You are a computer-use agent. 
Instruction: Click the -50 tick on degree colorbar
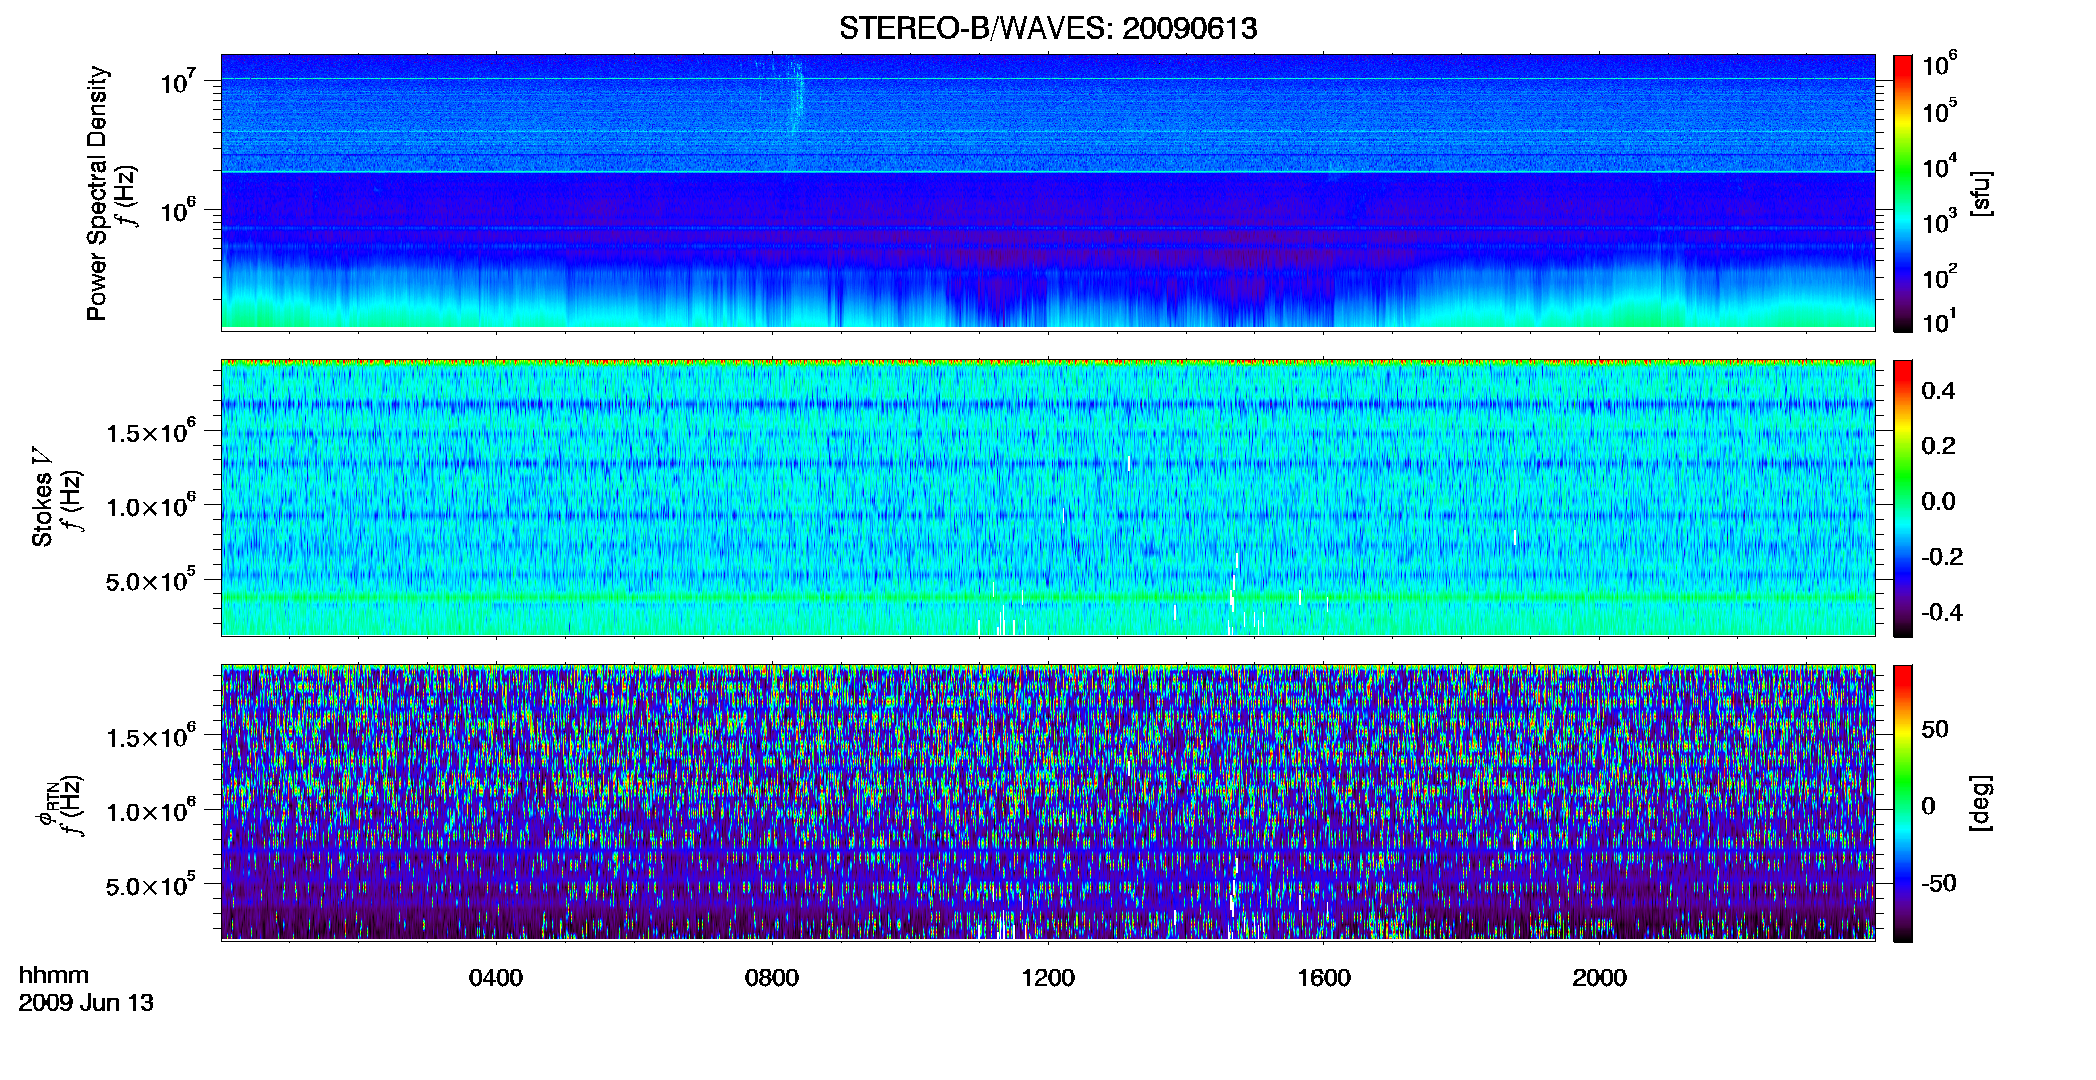pyautogui.click(x=1941, y=883)
